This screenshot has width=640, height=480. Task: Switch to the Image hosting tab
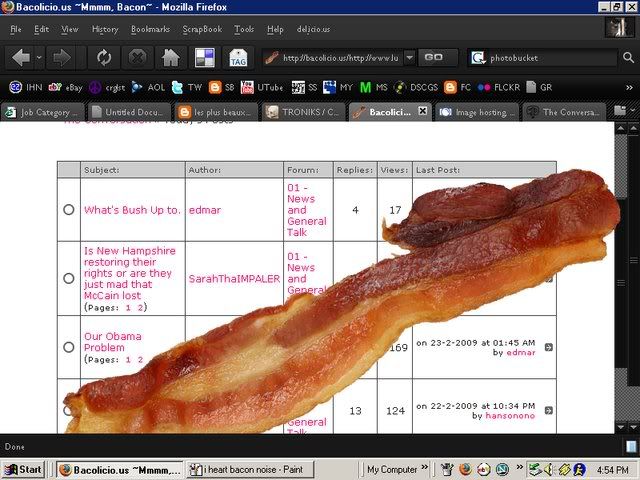point(477,112)
